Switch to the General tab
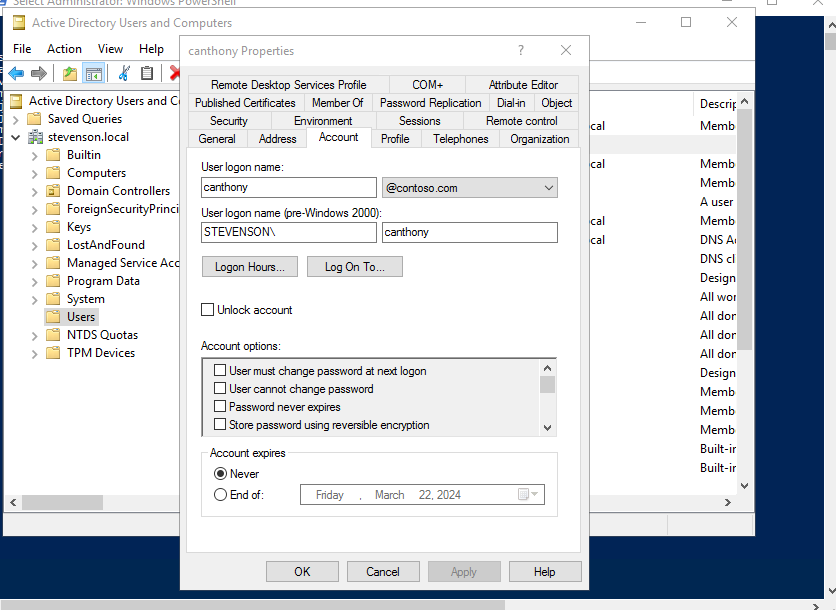836x610 pixels. [x=217, y=139]
